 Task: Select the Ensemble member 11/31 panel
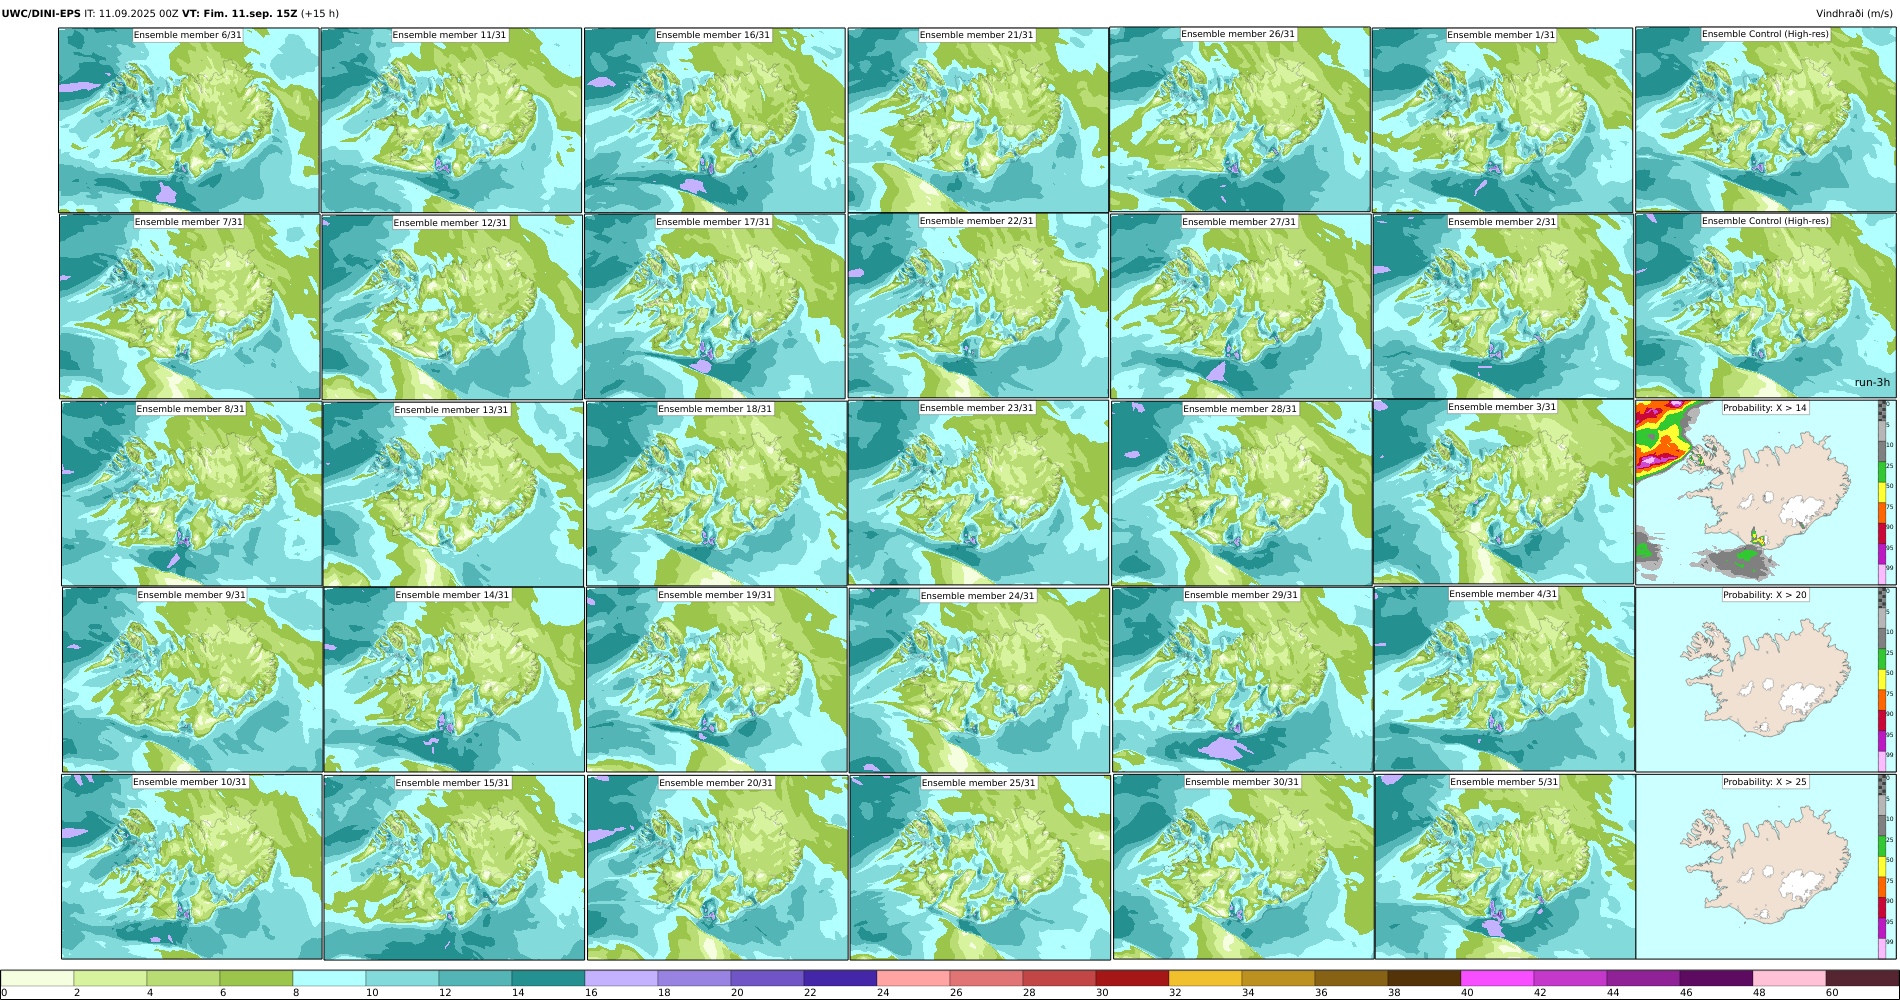point(451,120)
